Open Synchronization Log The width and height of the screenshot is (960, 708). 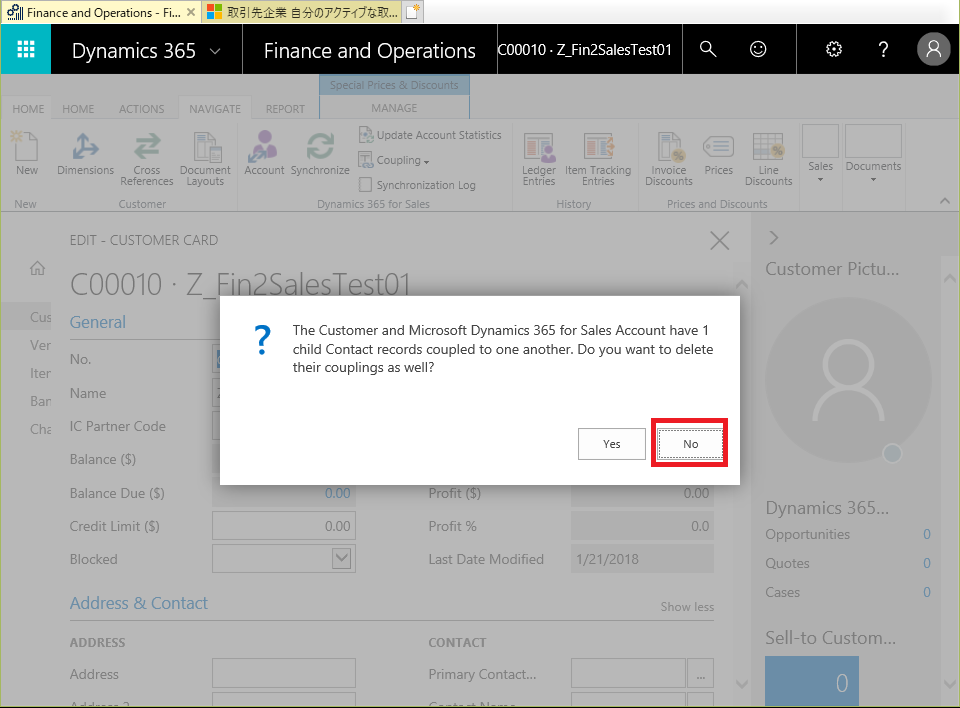pos(417,185)
